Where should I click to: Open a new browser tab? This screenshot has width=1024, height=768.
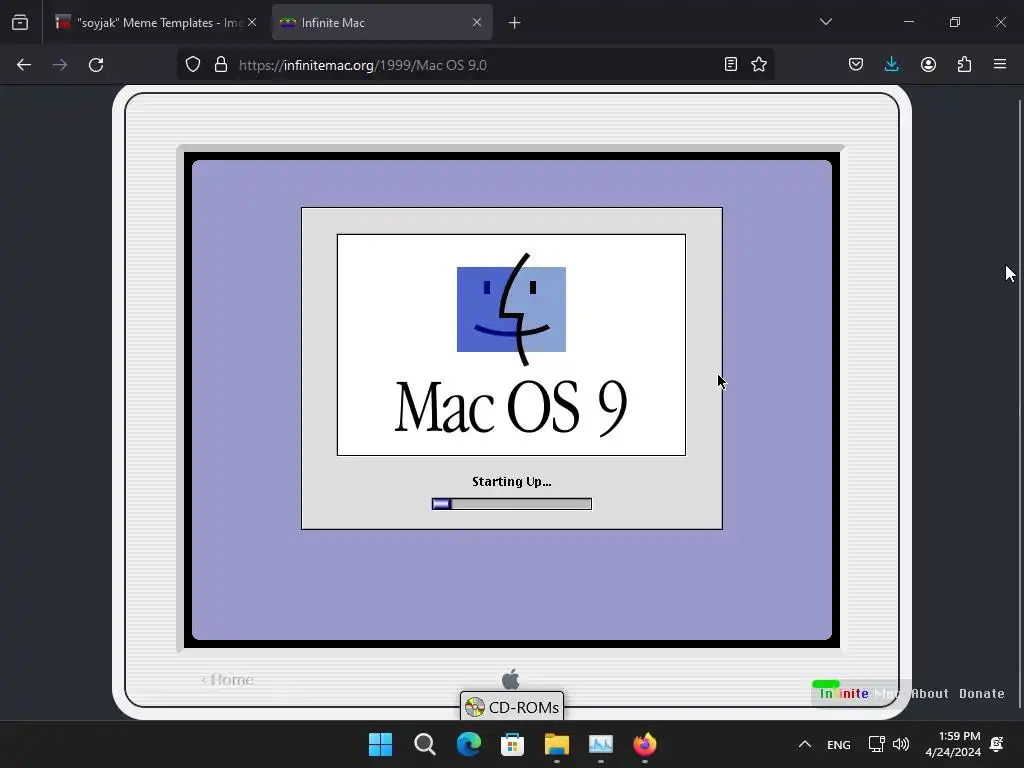(x=515, y=23)
